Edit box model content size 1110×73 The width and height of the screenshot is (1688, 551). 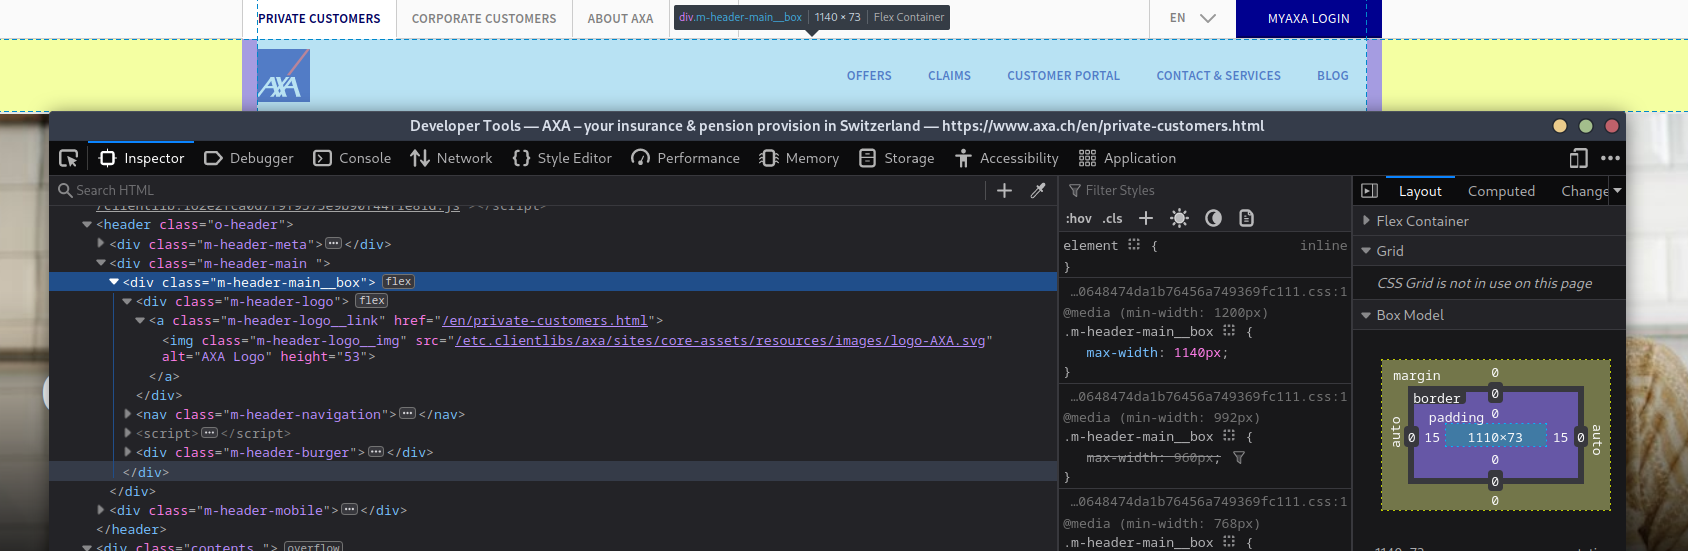[1495, 437]
